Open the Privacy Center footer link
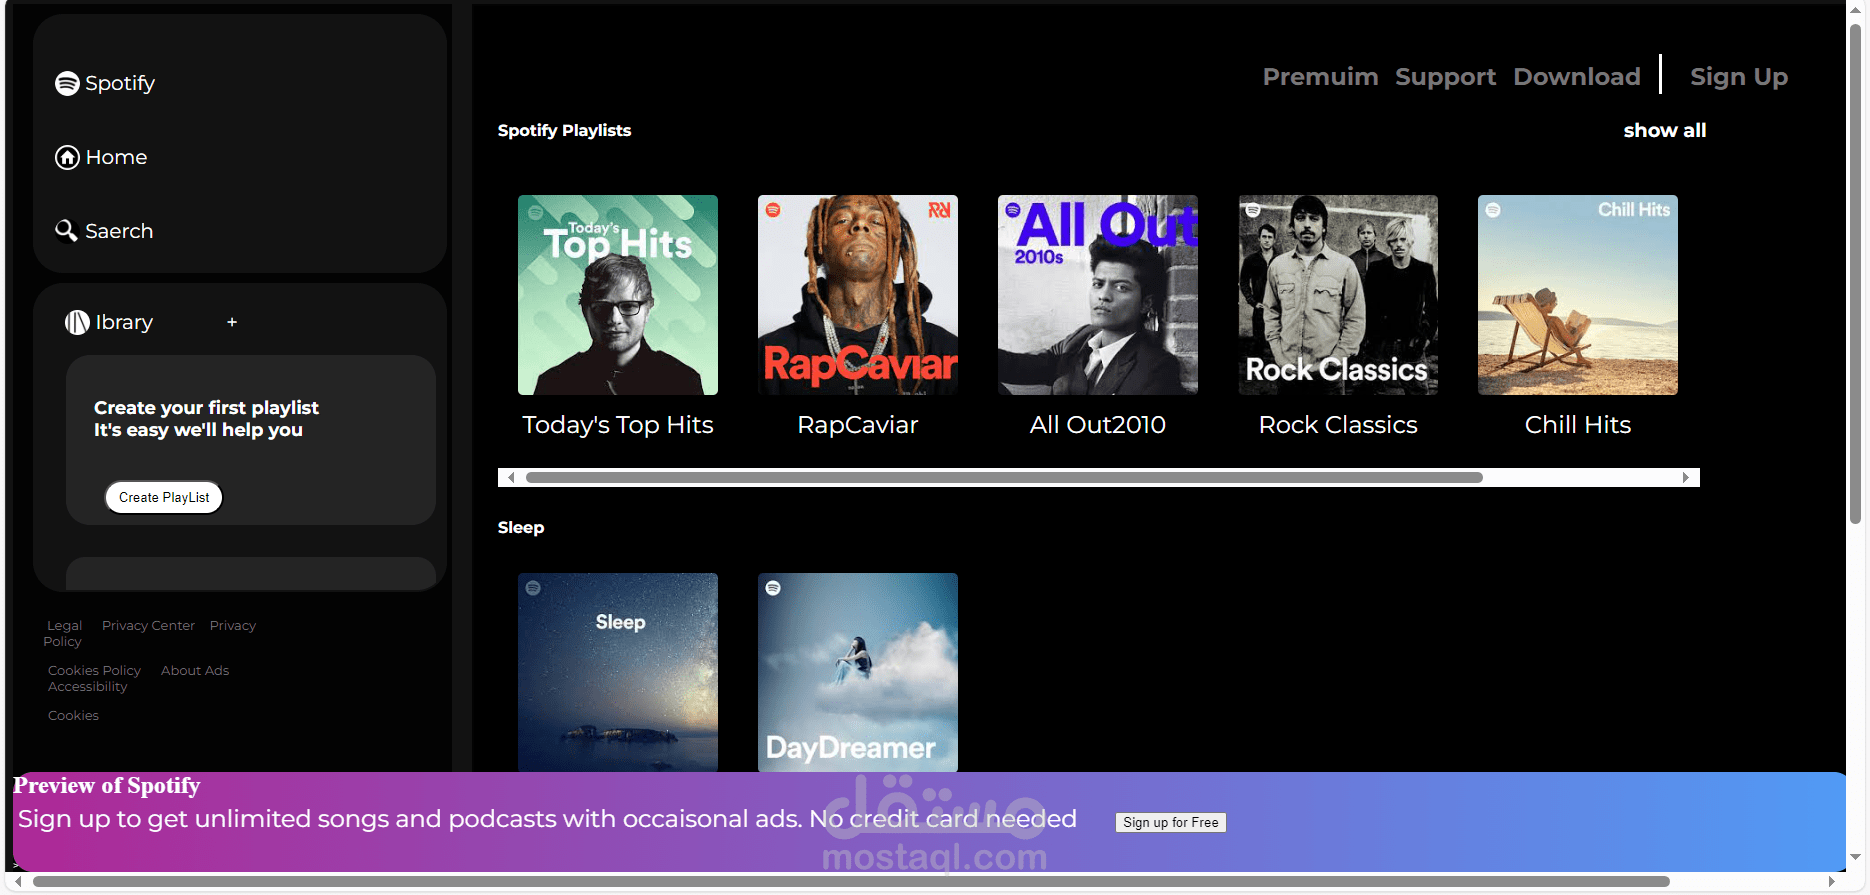The height and width of the screenshot is (895, 1870). click(x=148, y=625)
